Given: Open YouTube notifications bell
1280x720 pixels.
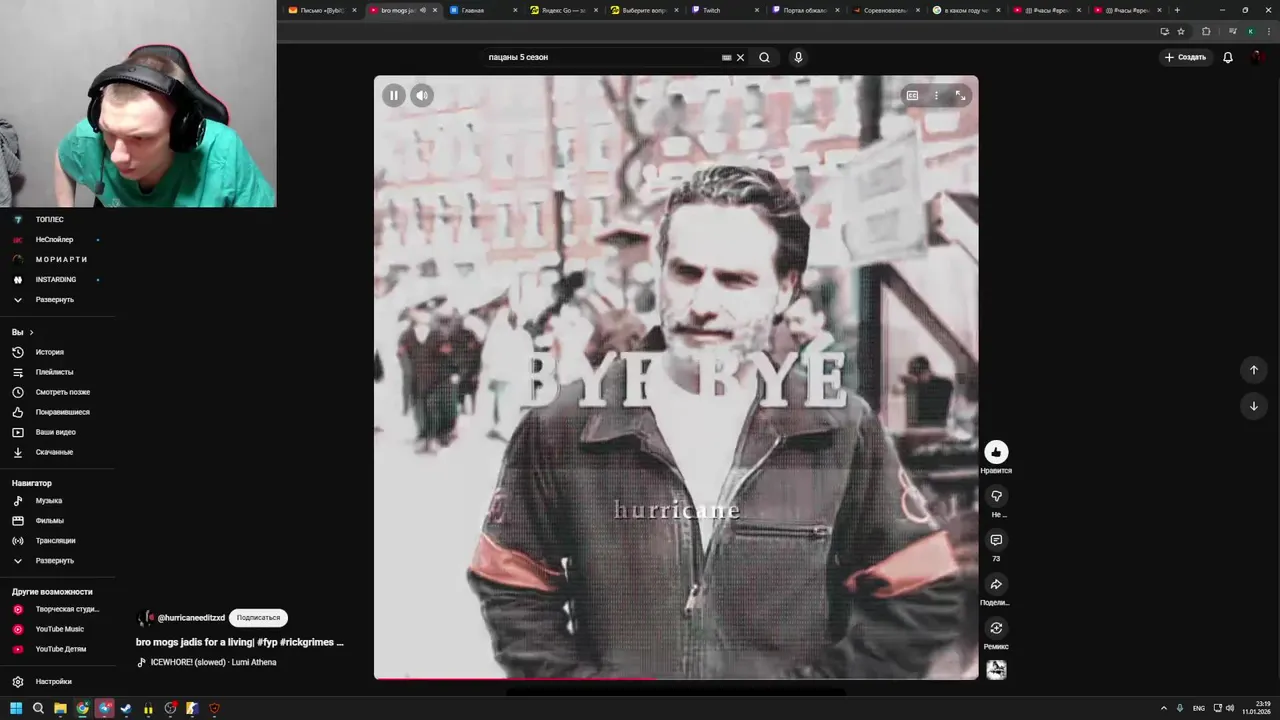Looking at the screenshot, I should point(1228,57).
